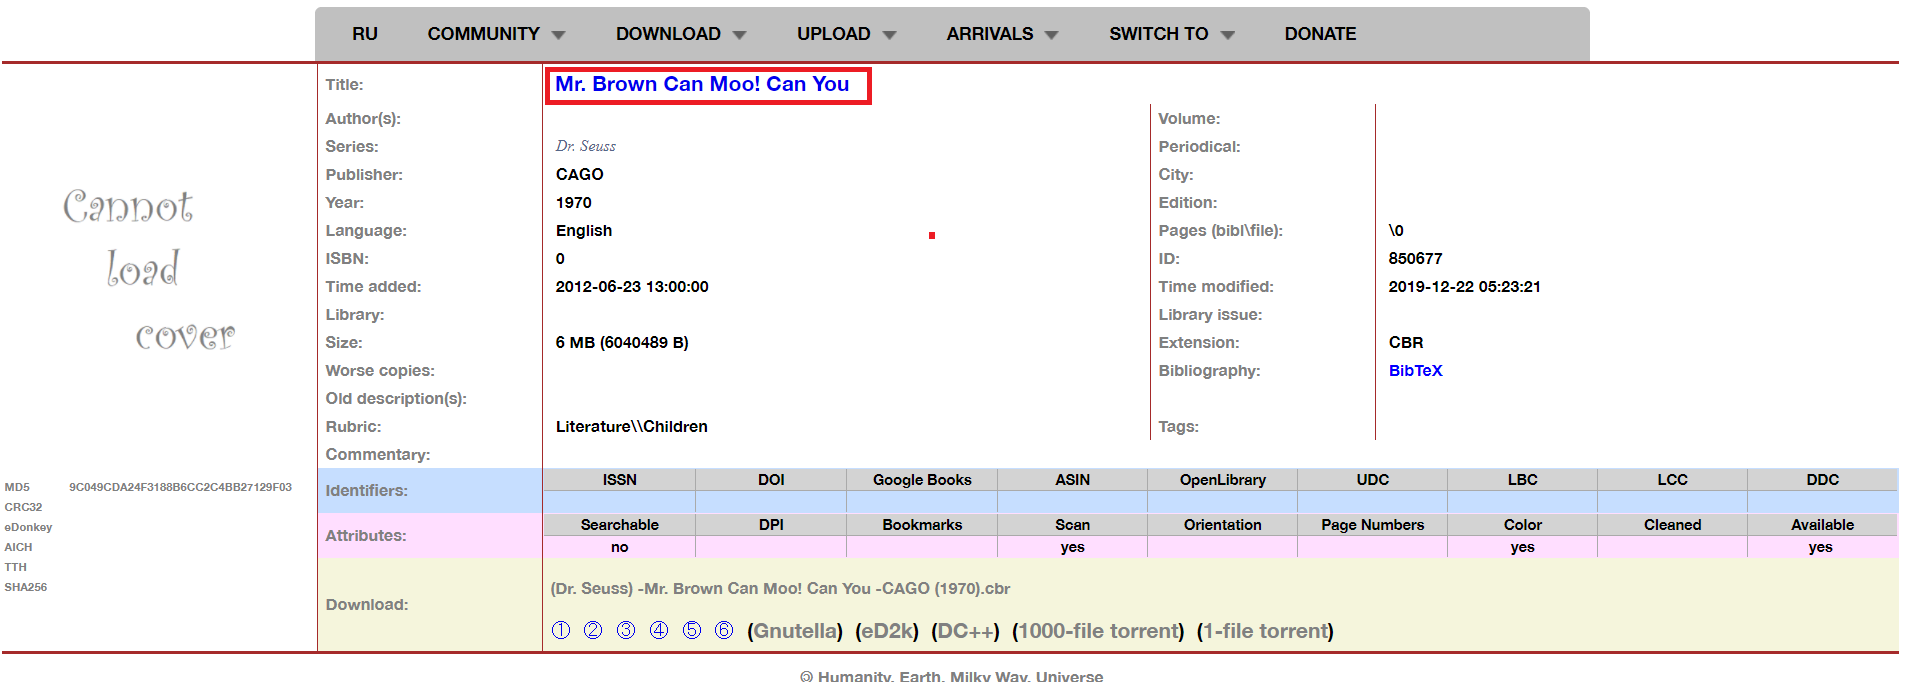Open download mirror number 6
The width and height of the screenshot is (1907, 682).
(724, 630)
